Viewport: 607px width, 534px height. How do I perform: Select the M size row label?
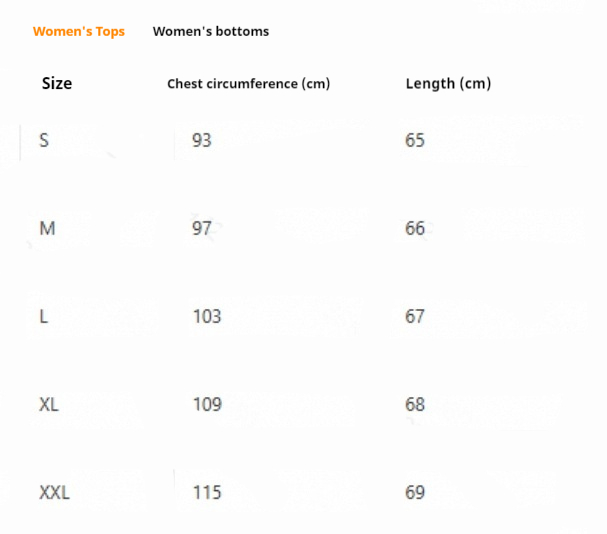tap(47, 228)
